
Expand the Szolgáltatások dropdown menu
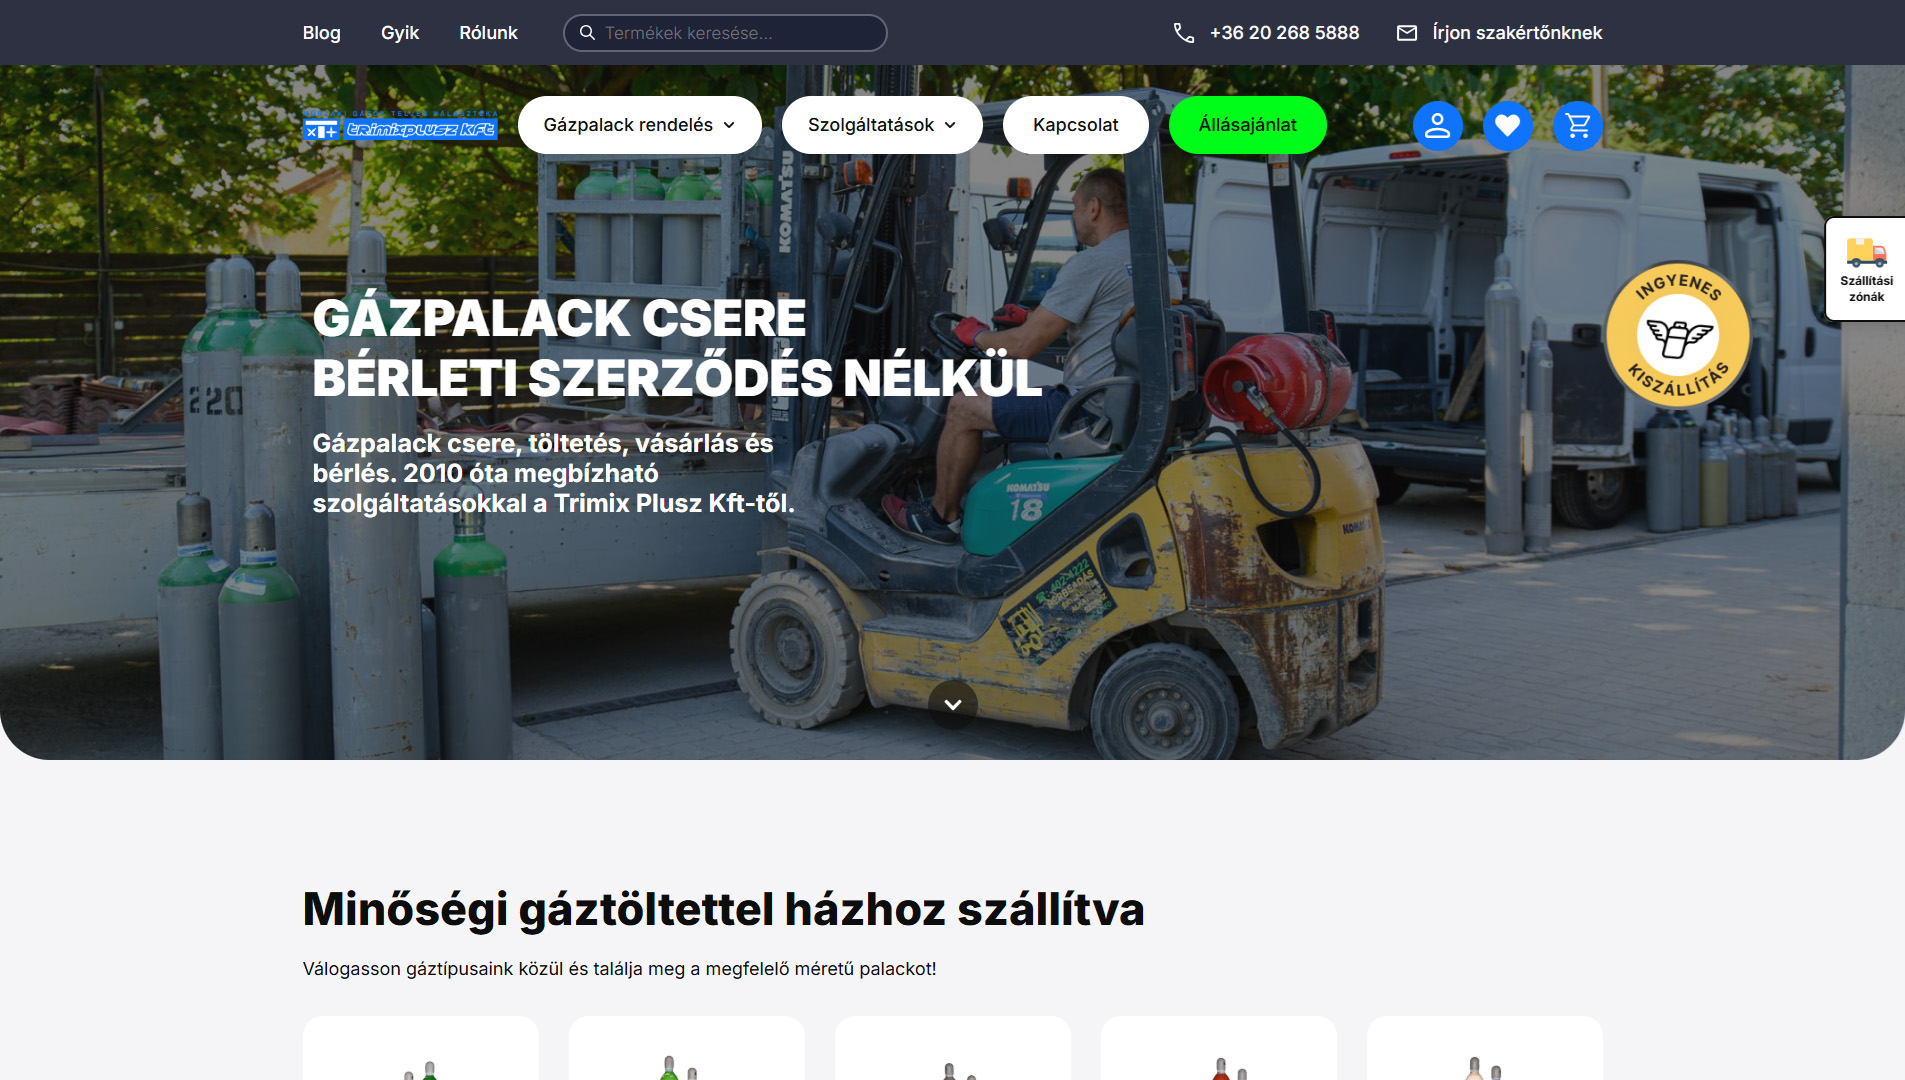881,125
